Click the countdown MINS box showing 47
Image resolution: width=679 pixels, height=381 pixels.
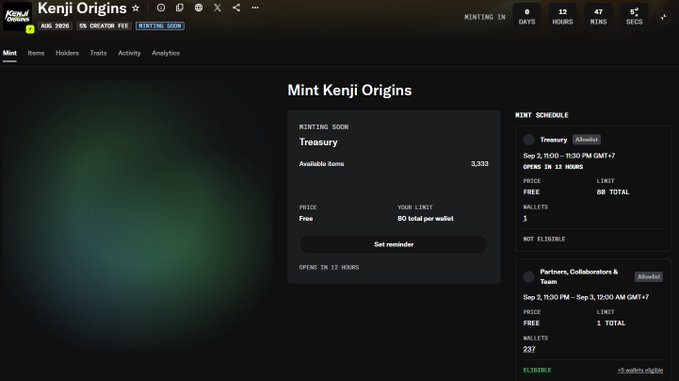(598, 16)
